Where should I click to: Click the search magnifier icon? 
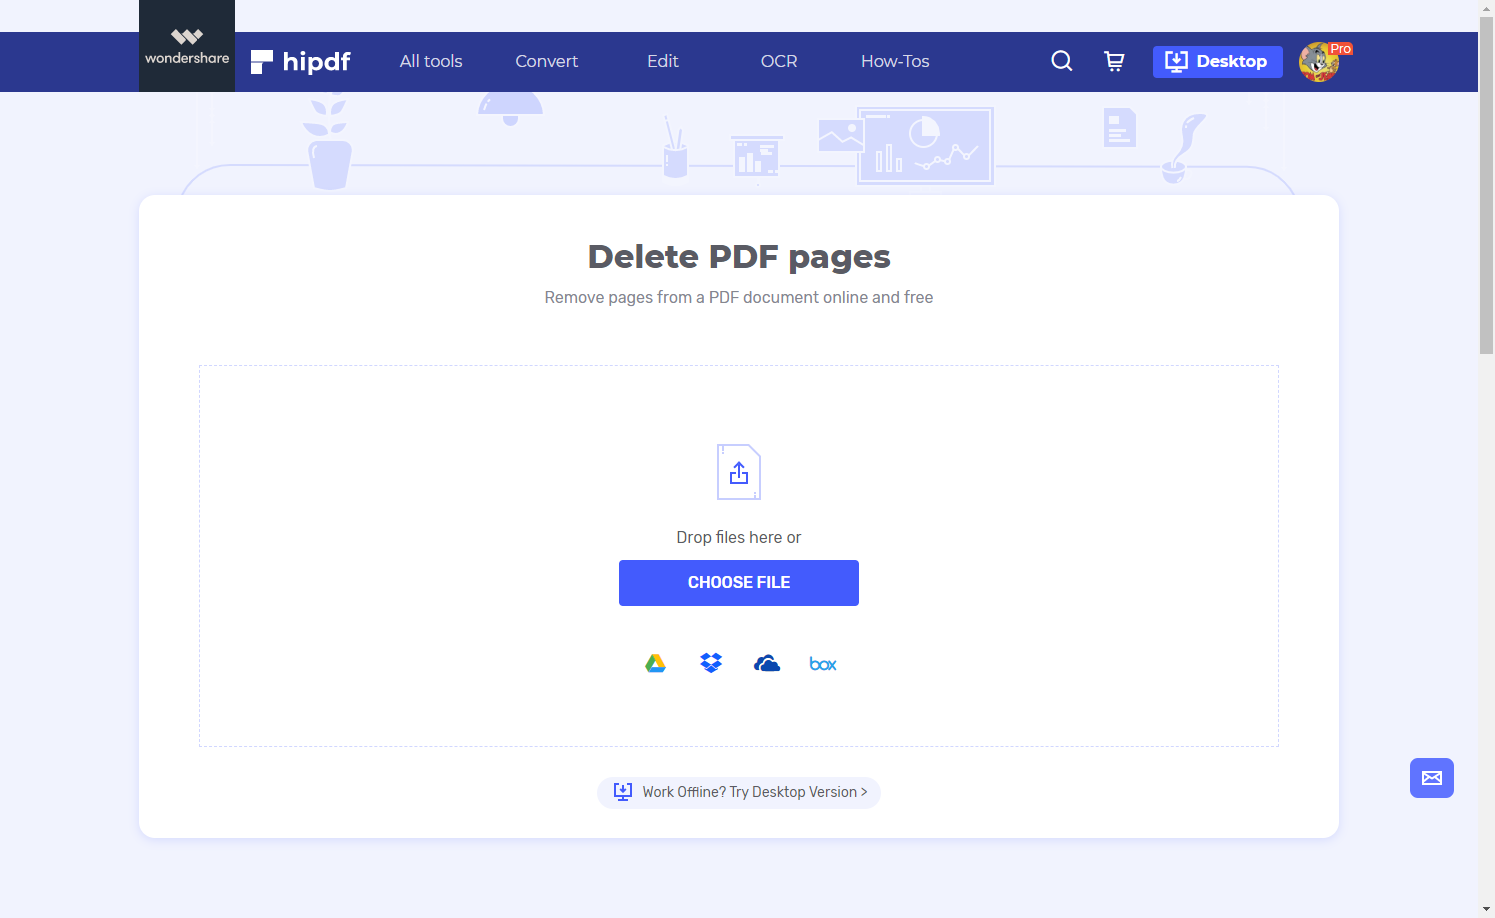tap(1062, 61)
